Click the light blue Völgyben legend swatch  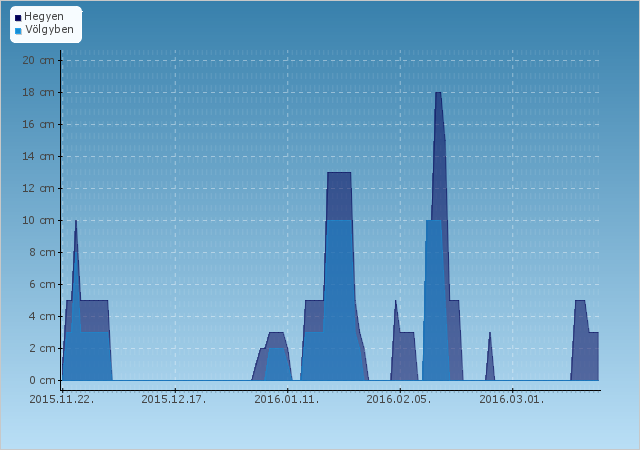(x=18, y=30)
